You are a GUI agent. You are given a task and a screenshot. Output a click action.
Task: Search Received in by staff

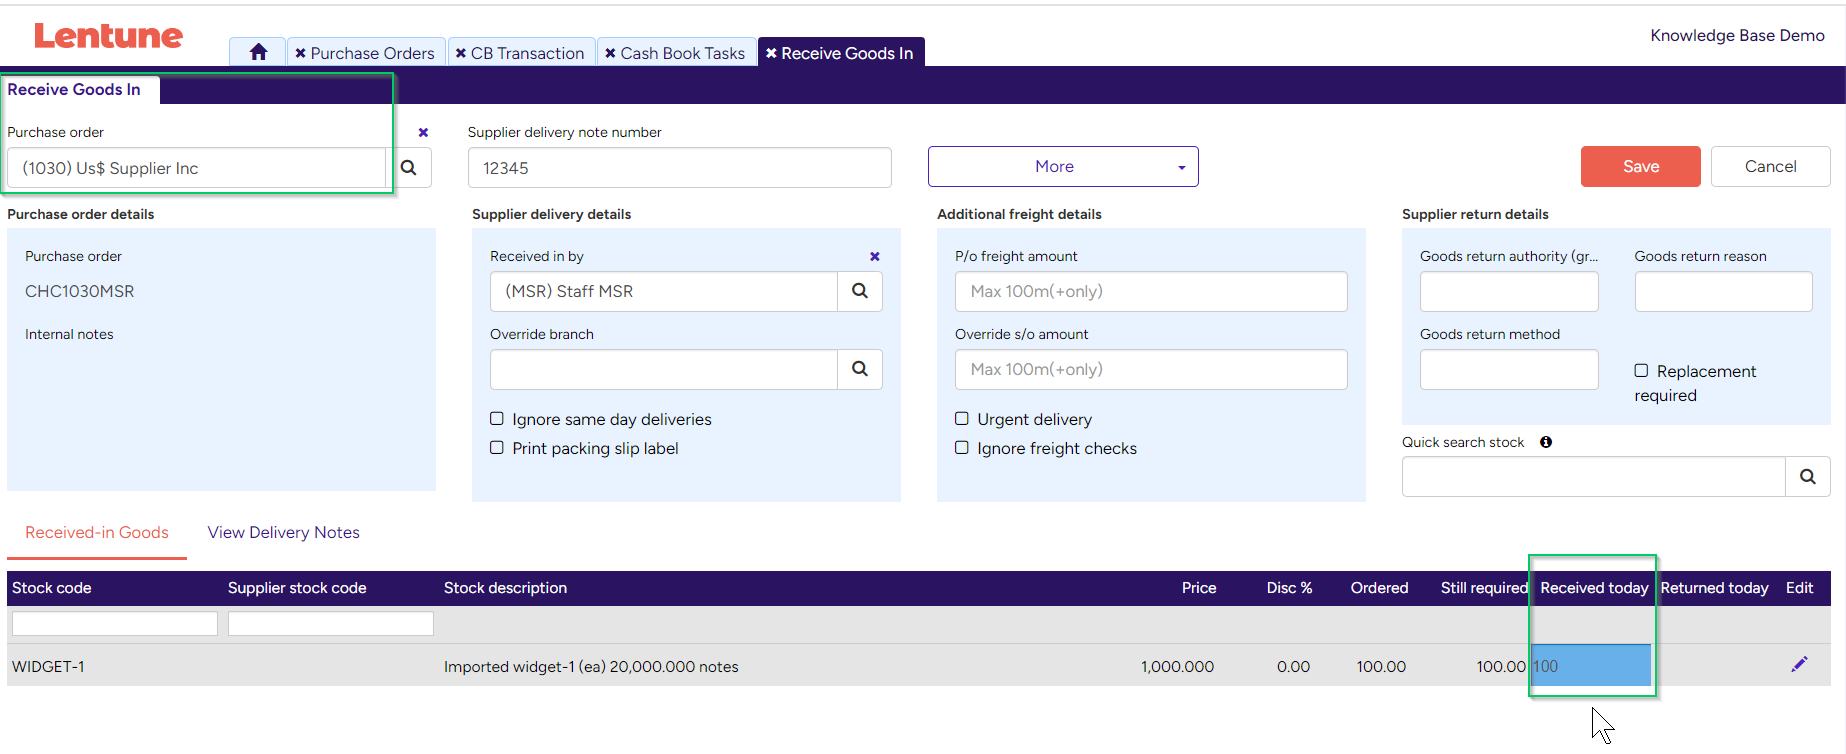tap(860, 291)
